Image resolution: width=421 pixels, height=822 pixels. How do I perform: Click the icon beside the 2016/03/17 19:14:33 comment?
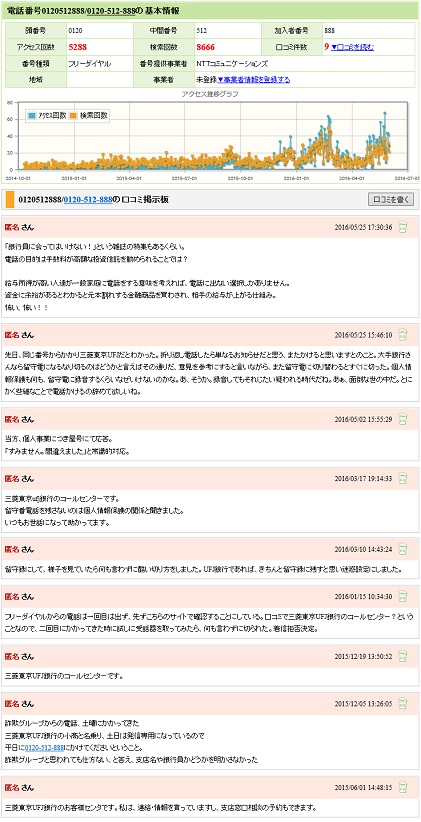pos(403,478)
